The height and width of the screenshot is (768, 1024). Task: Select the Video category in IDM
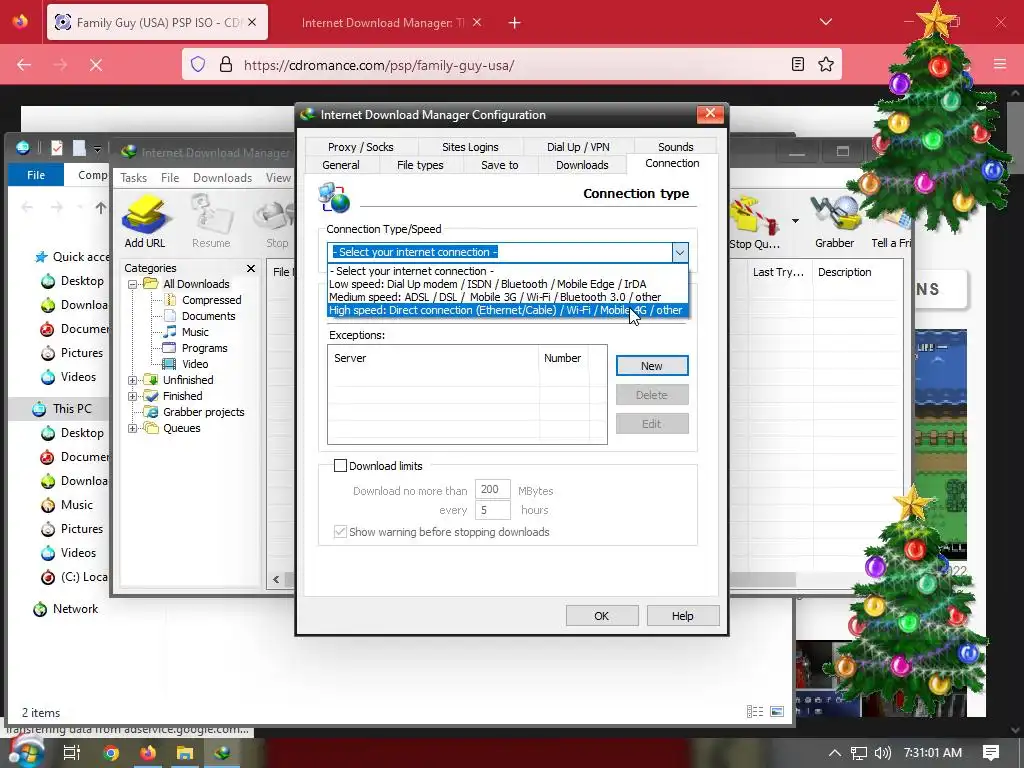point(195,364)
